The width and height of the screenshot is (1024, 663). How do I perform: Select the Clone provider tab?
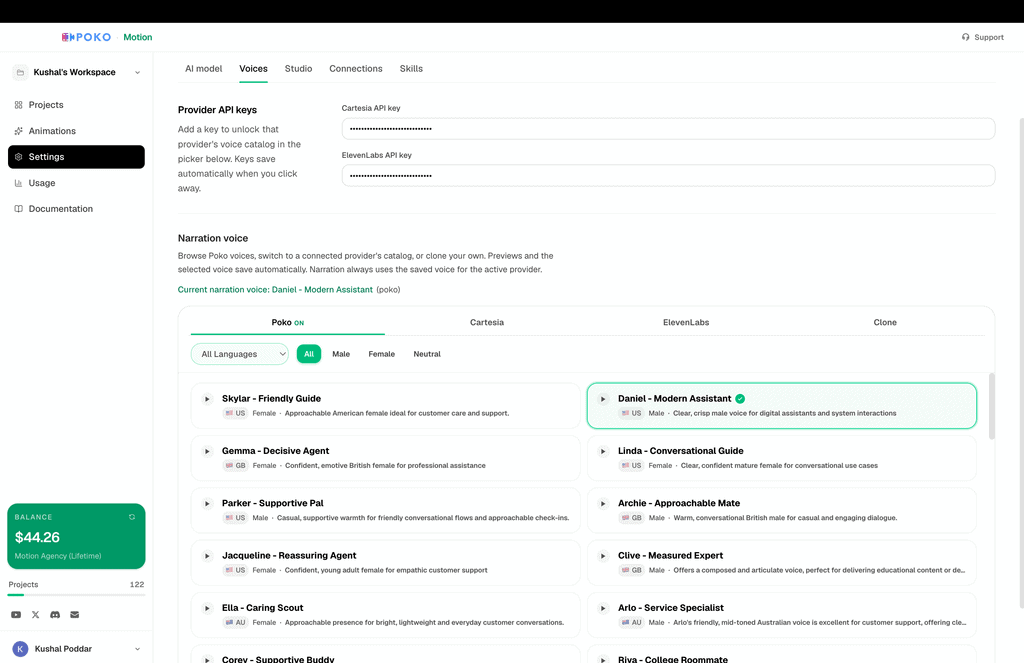coord(885,323)
